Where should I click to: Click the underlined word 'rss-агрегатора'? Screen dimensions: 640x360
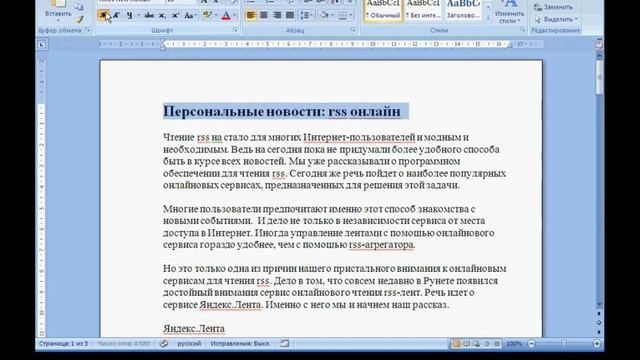(382, 244)
